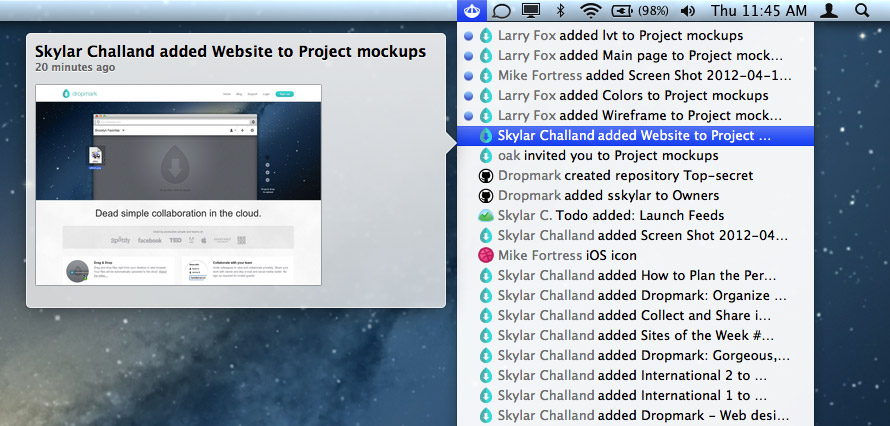Click Dropmark icon on 'Sites of the Week' row
The height and width of the screenshot is (426, 890).
tap(485, 335)
